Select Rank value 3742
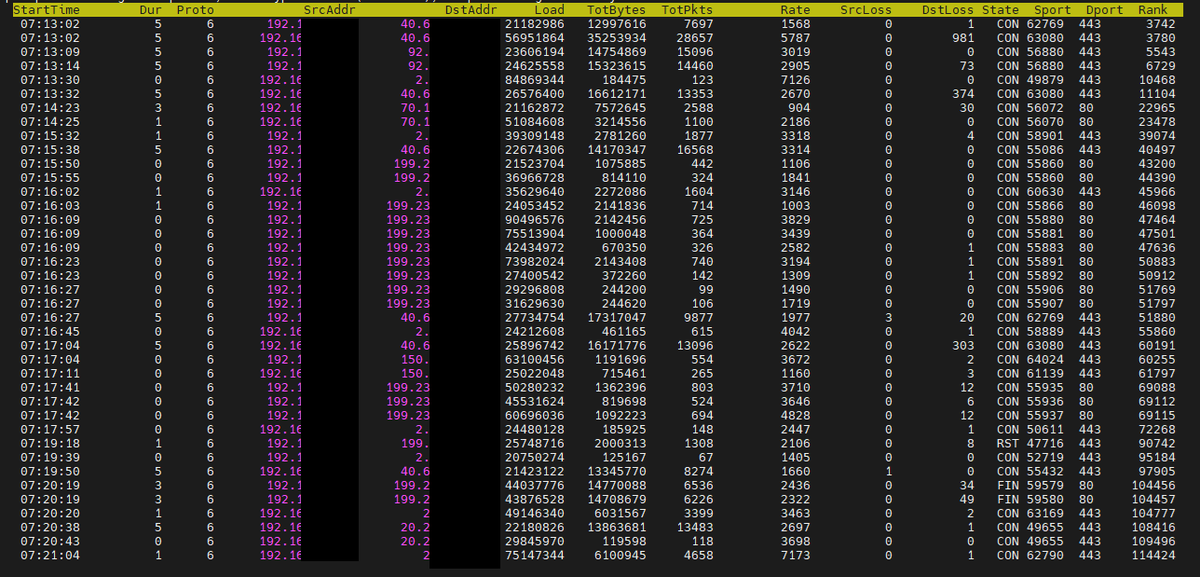This screenshot has width=1200, height=577. (1160, 23)
